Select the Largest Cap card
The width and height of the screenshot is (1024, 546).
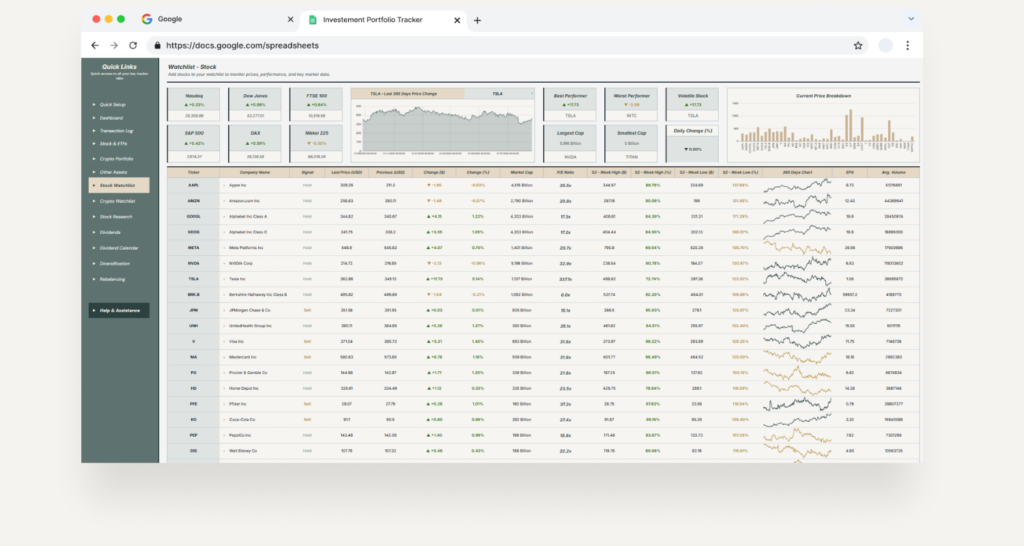coord(569,144)
